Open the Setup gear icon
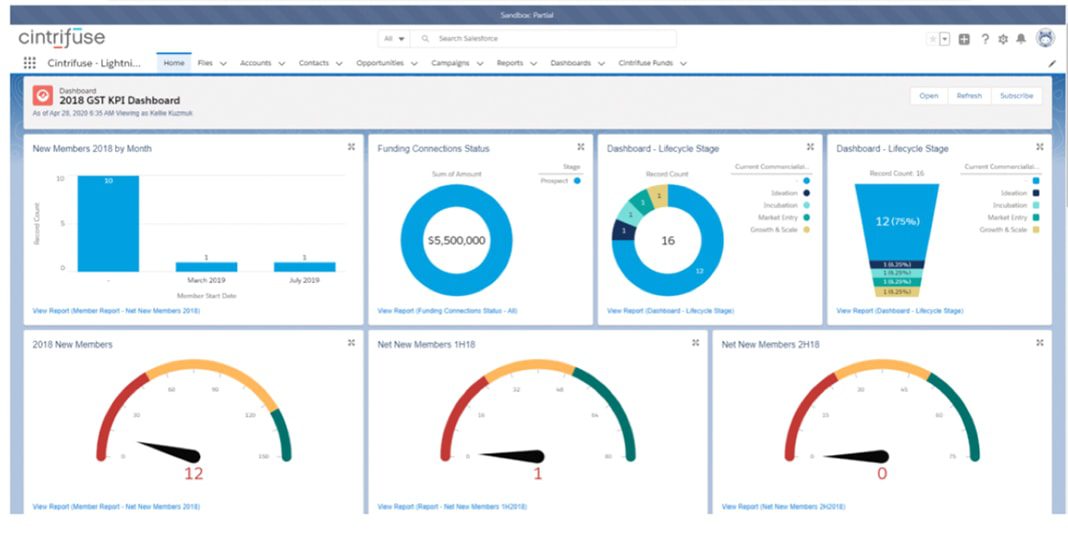This screenshot has height=541, width=1068. [x=1003, y=39]
